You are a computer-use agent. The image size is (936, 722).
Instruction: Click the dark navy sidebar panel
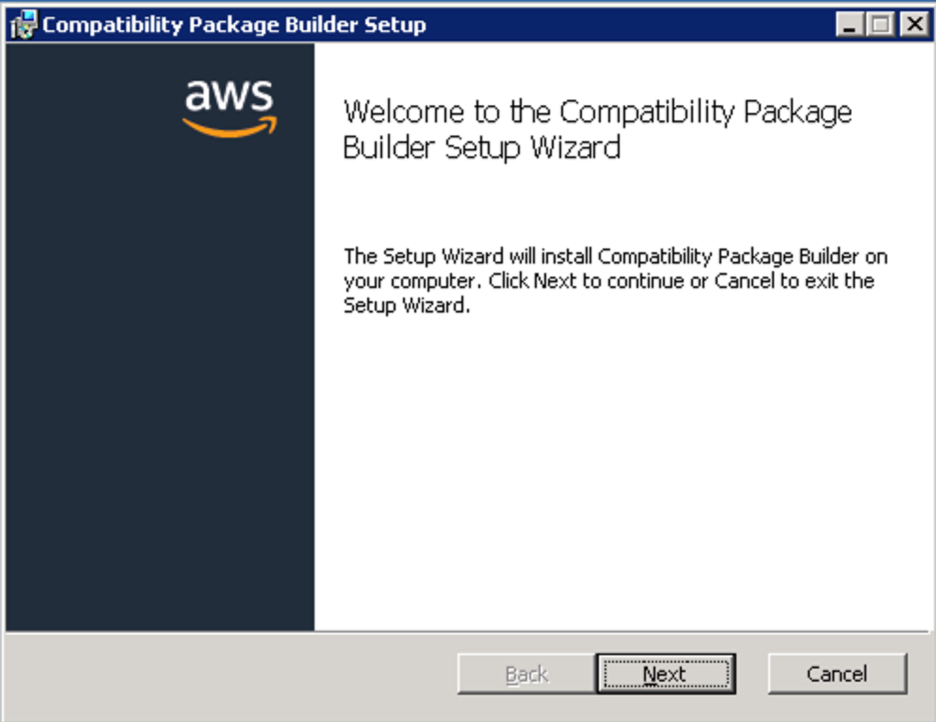[160, 400]
